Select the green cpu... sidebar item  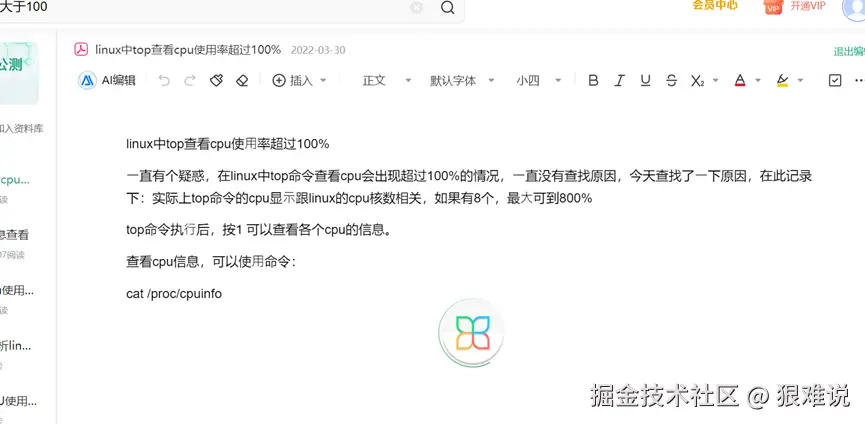(x=15, y=180)
